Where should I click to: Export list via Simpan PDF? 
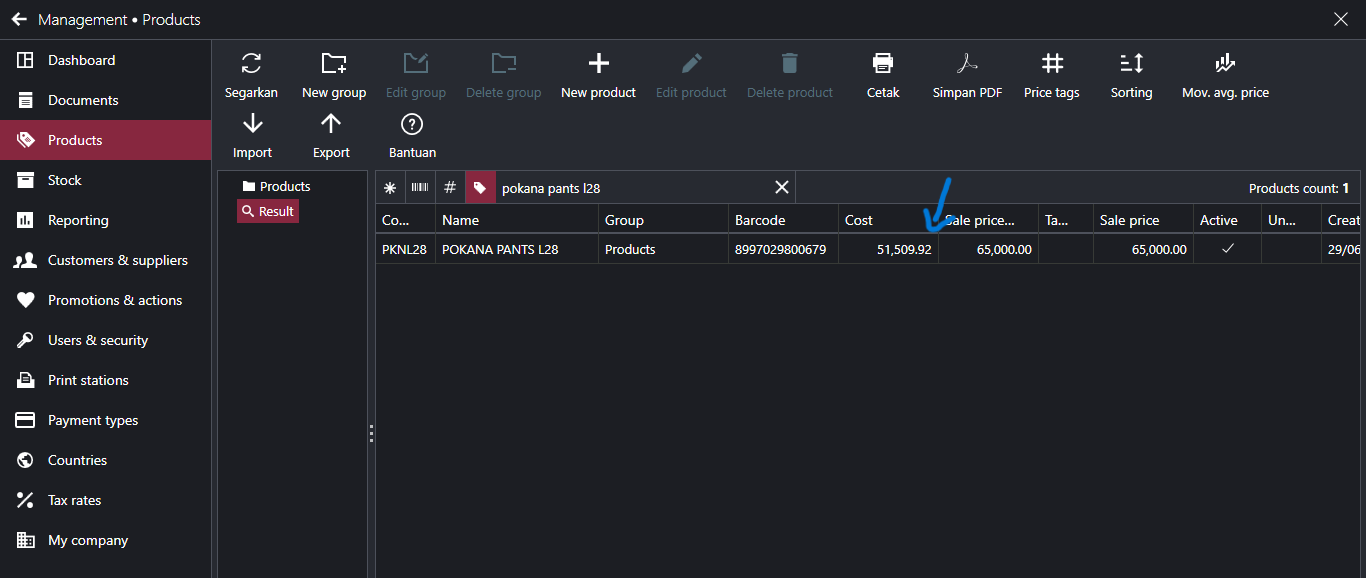click(x=967, y=64)
